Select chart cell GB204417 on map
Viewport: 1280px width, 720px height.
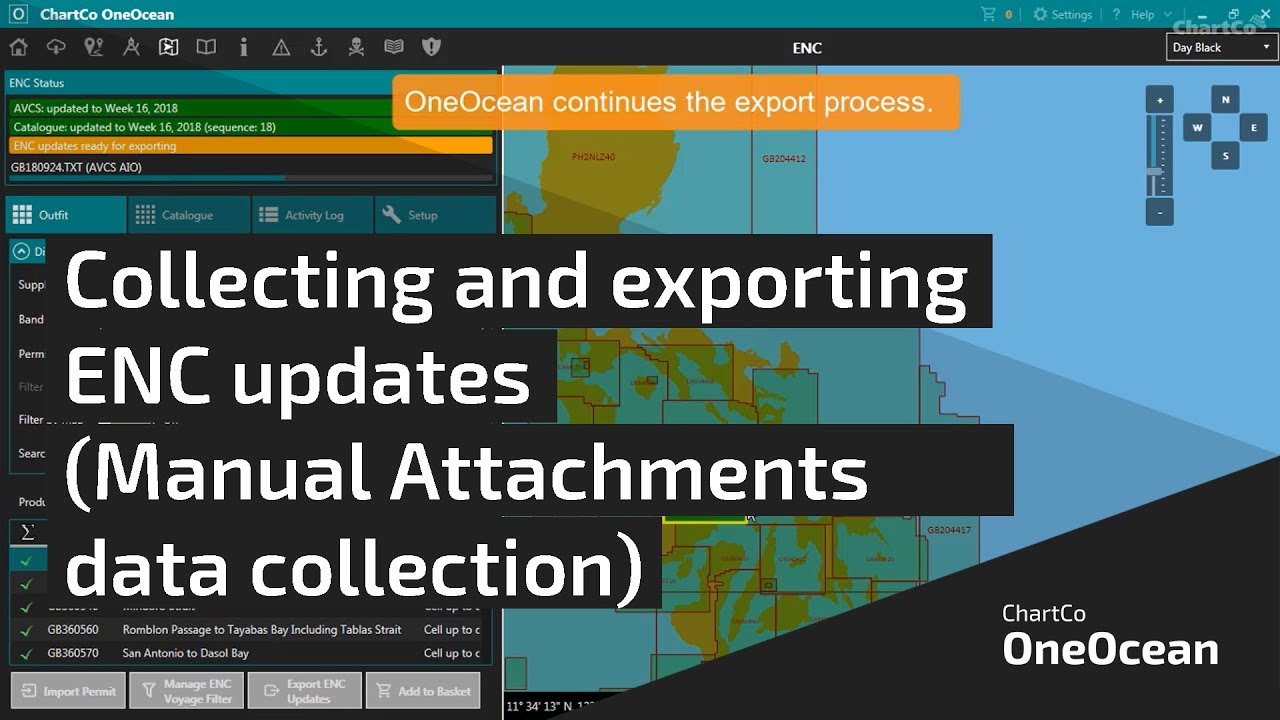click(949, 529)
